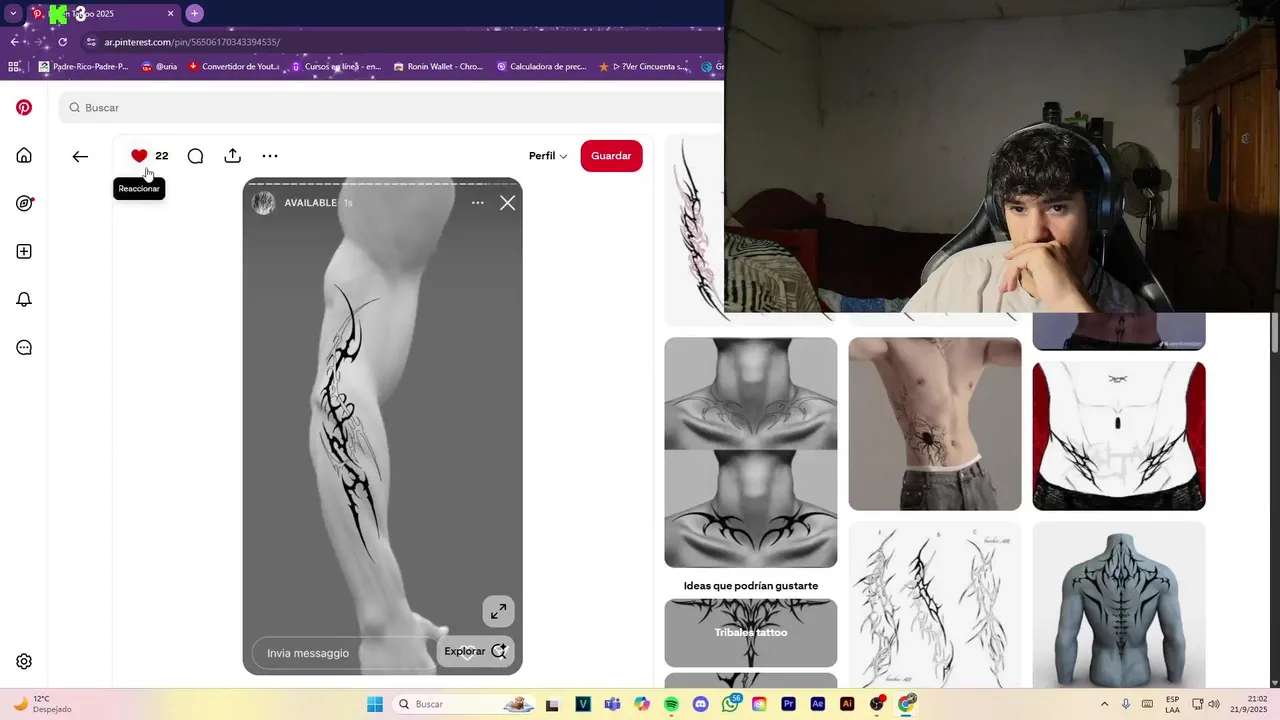Share the pin with the upload arrow

232,155
